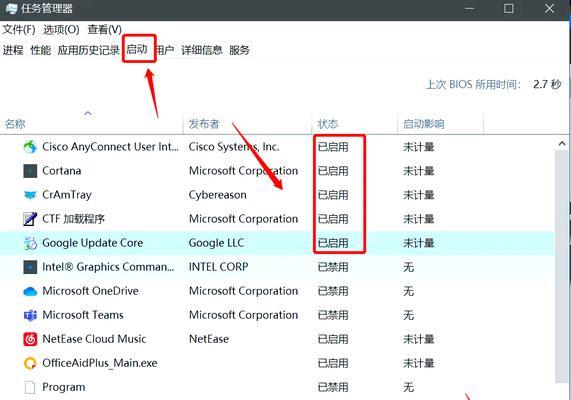The width and height of the screenshot is (571, 400).
Task: Click publisher Google LLC
Action: (x=216, y=243)
